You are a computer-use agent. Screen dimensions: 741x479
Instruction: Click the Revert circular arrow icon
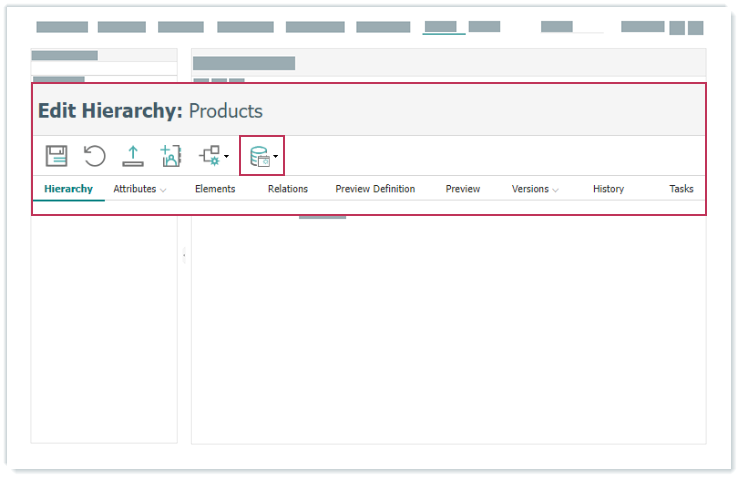click(94, 156)
